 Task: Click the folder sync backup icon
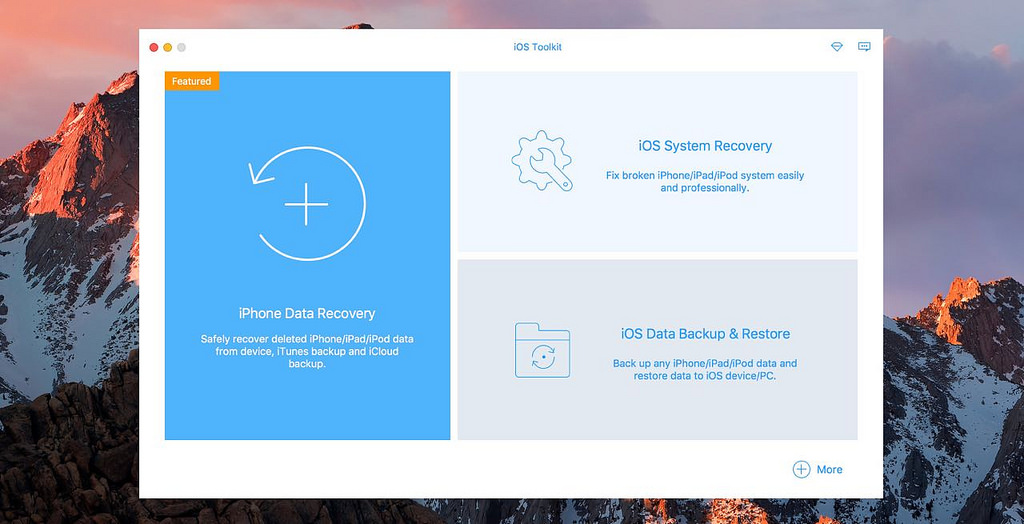coord(542,349)
